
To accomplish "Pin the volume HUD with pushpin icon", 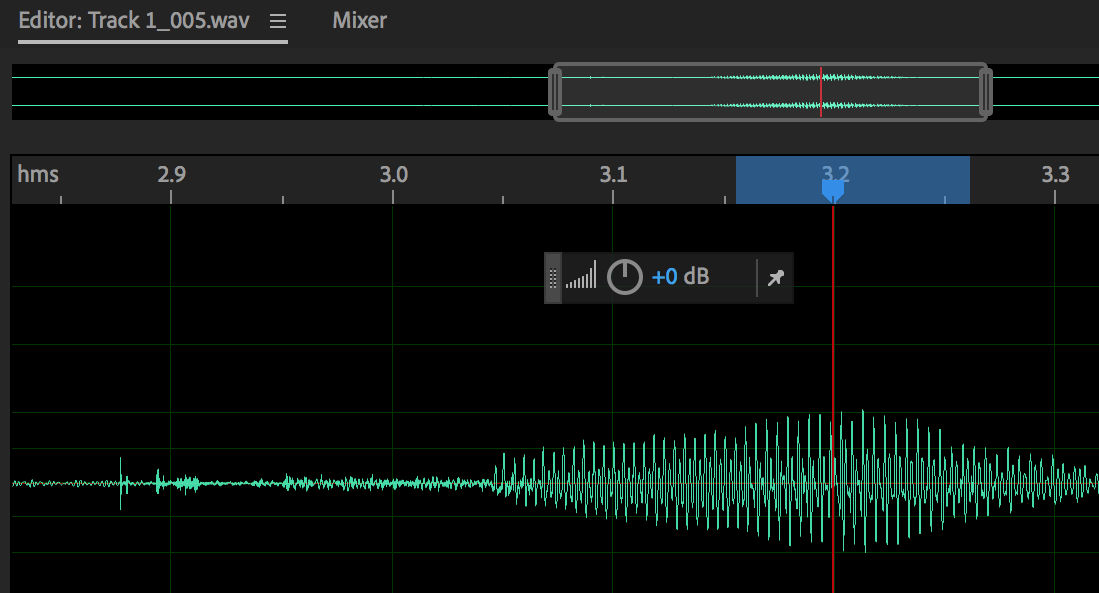I will pyautogui.click(x=776, y=278).
